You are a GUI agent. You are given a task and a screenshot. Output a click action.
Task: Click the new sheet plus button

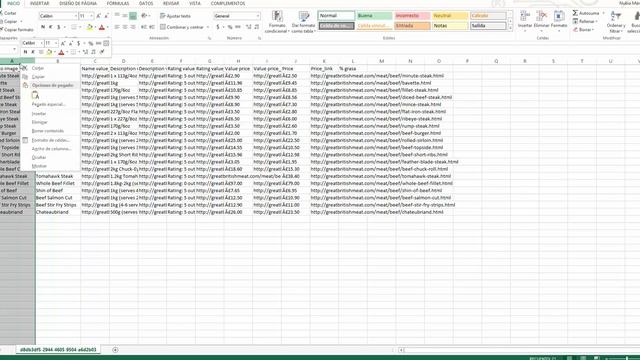tap(115, 350)
